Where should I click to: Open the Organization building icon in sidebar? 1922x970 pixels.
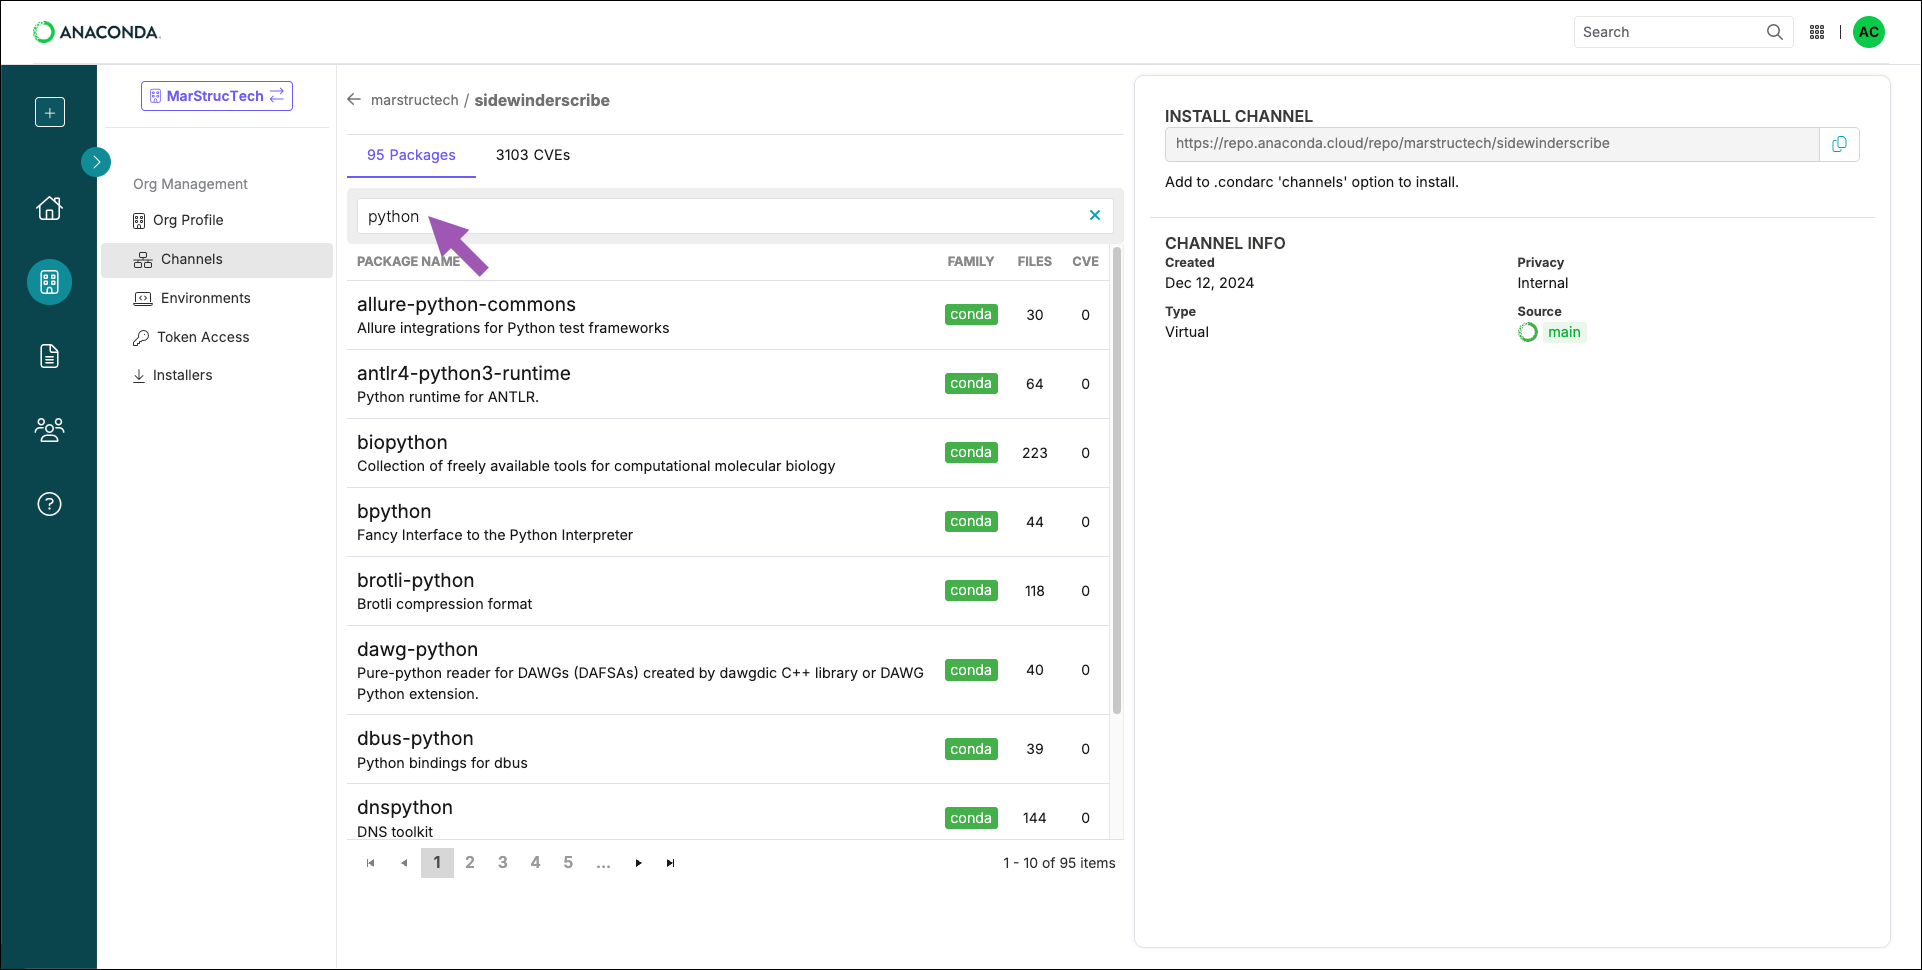pos(49,282)
